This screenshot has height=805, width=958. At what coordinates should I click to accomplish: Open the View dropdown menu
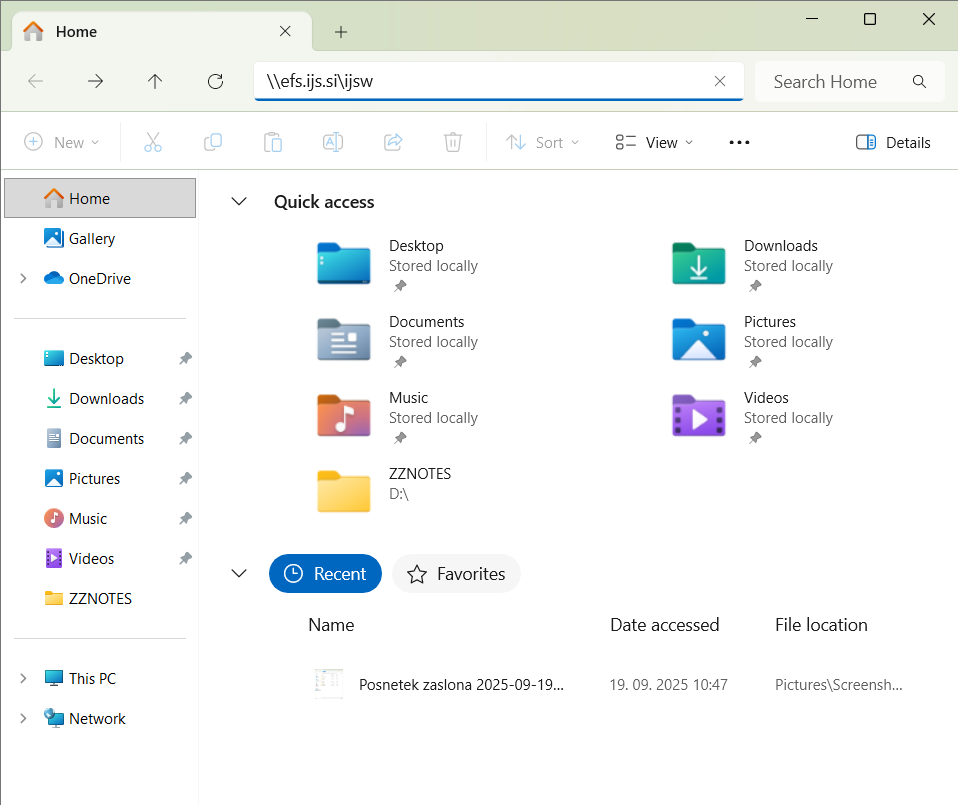coord(654,142)
